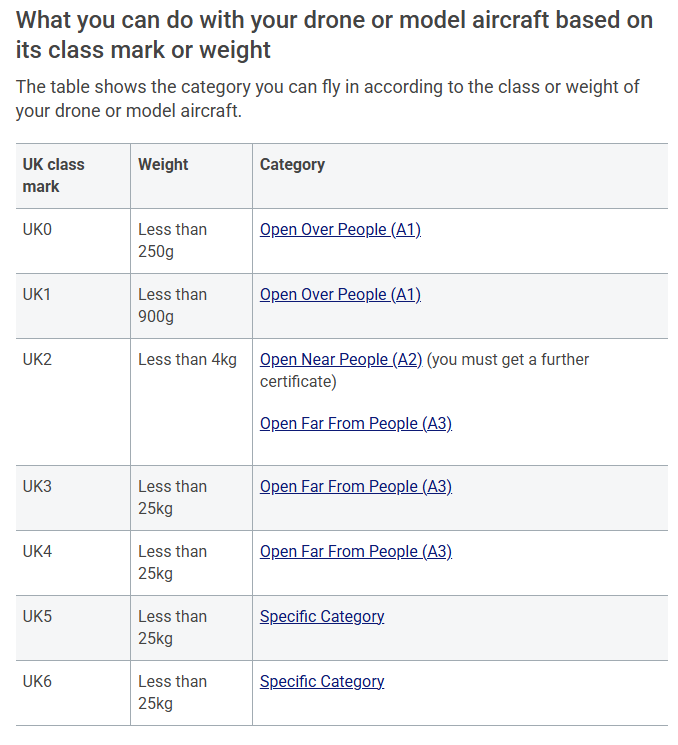Viewport: 678px width, 745px height.
Task: Click the UK0 class mark cell
Action: (x=37, y=230)
